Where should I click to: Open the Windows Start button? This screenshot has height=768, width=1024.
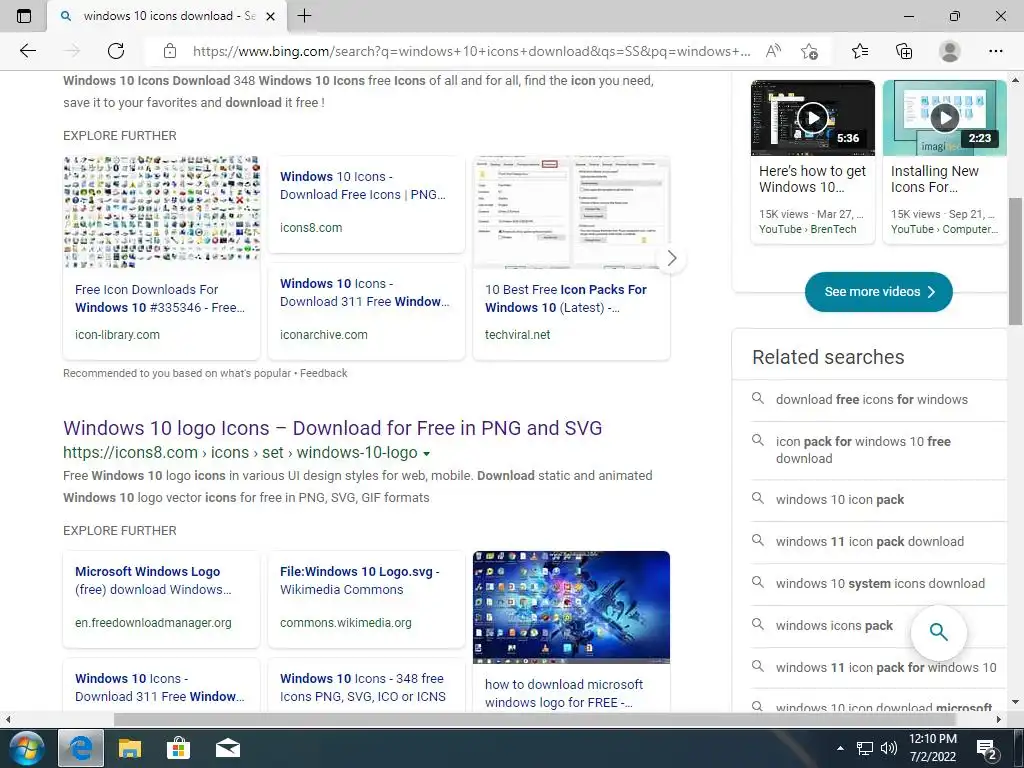point(26,748)
